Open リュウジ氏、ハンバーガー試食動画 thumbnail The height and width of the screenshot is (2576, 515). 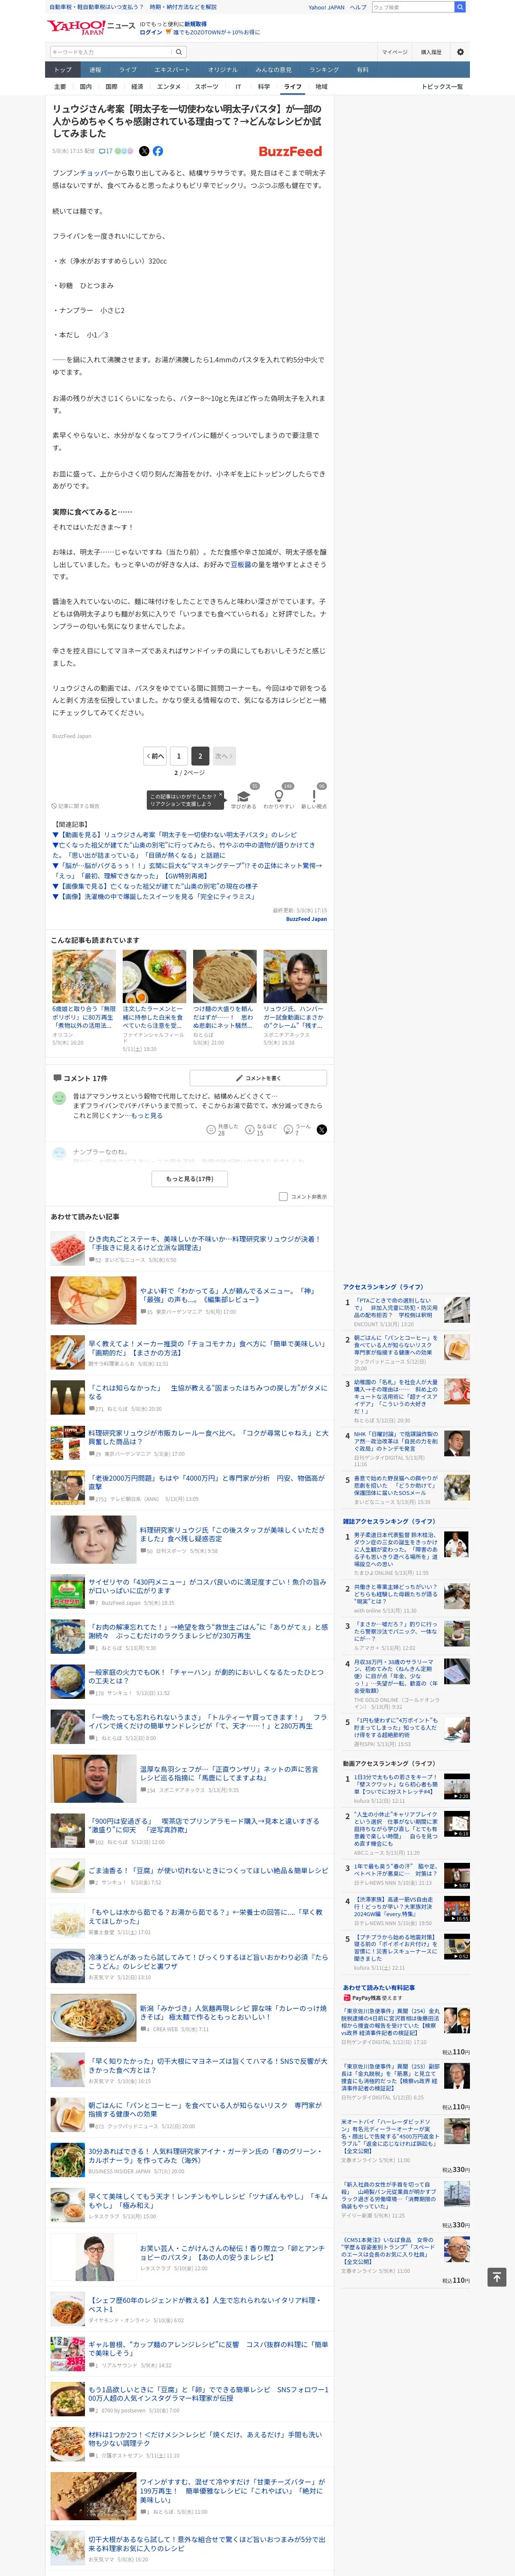pos(295,976)
